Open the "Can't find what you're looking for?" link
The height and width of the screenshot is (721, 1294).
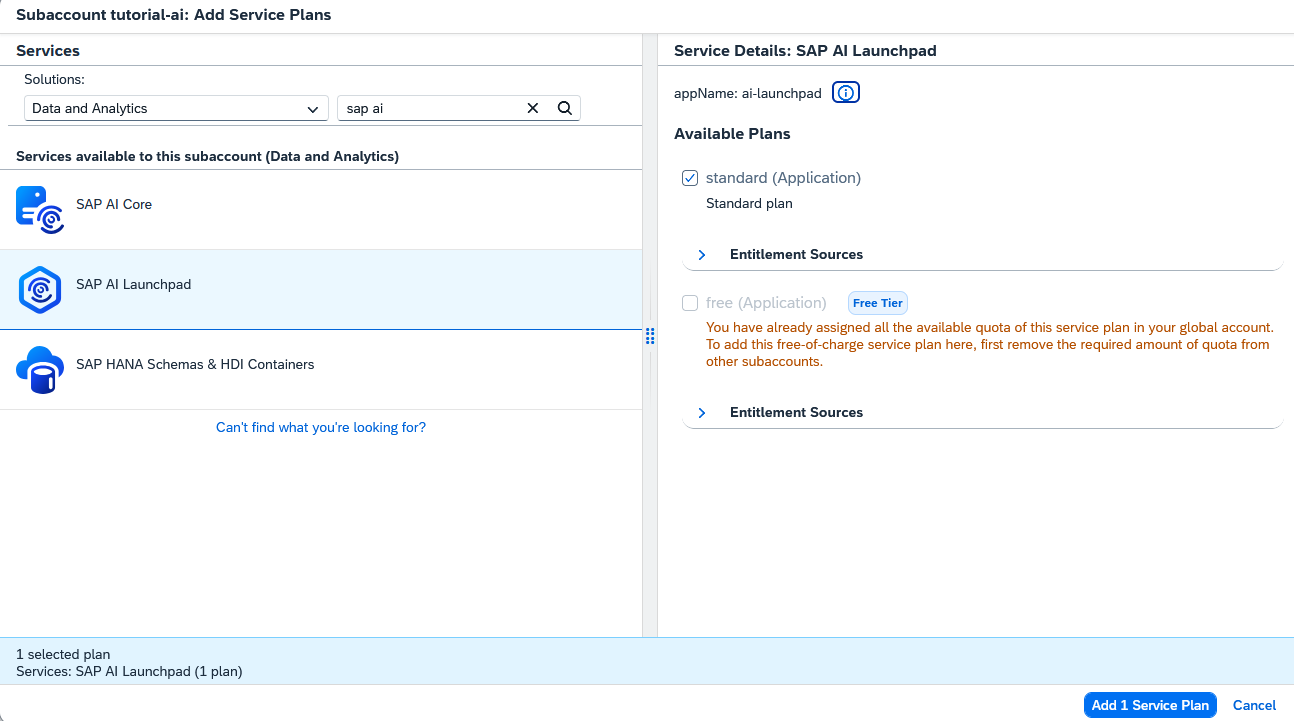(x=321, y=427)
